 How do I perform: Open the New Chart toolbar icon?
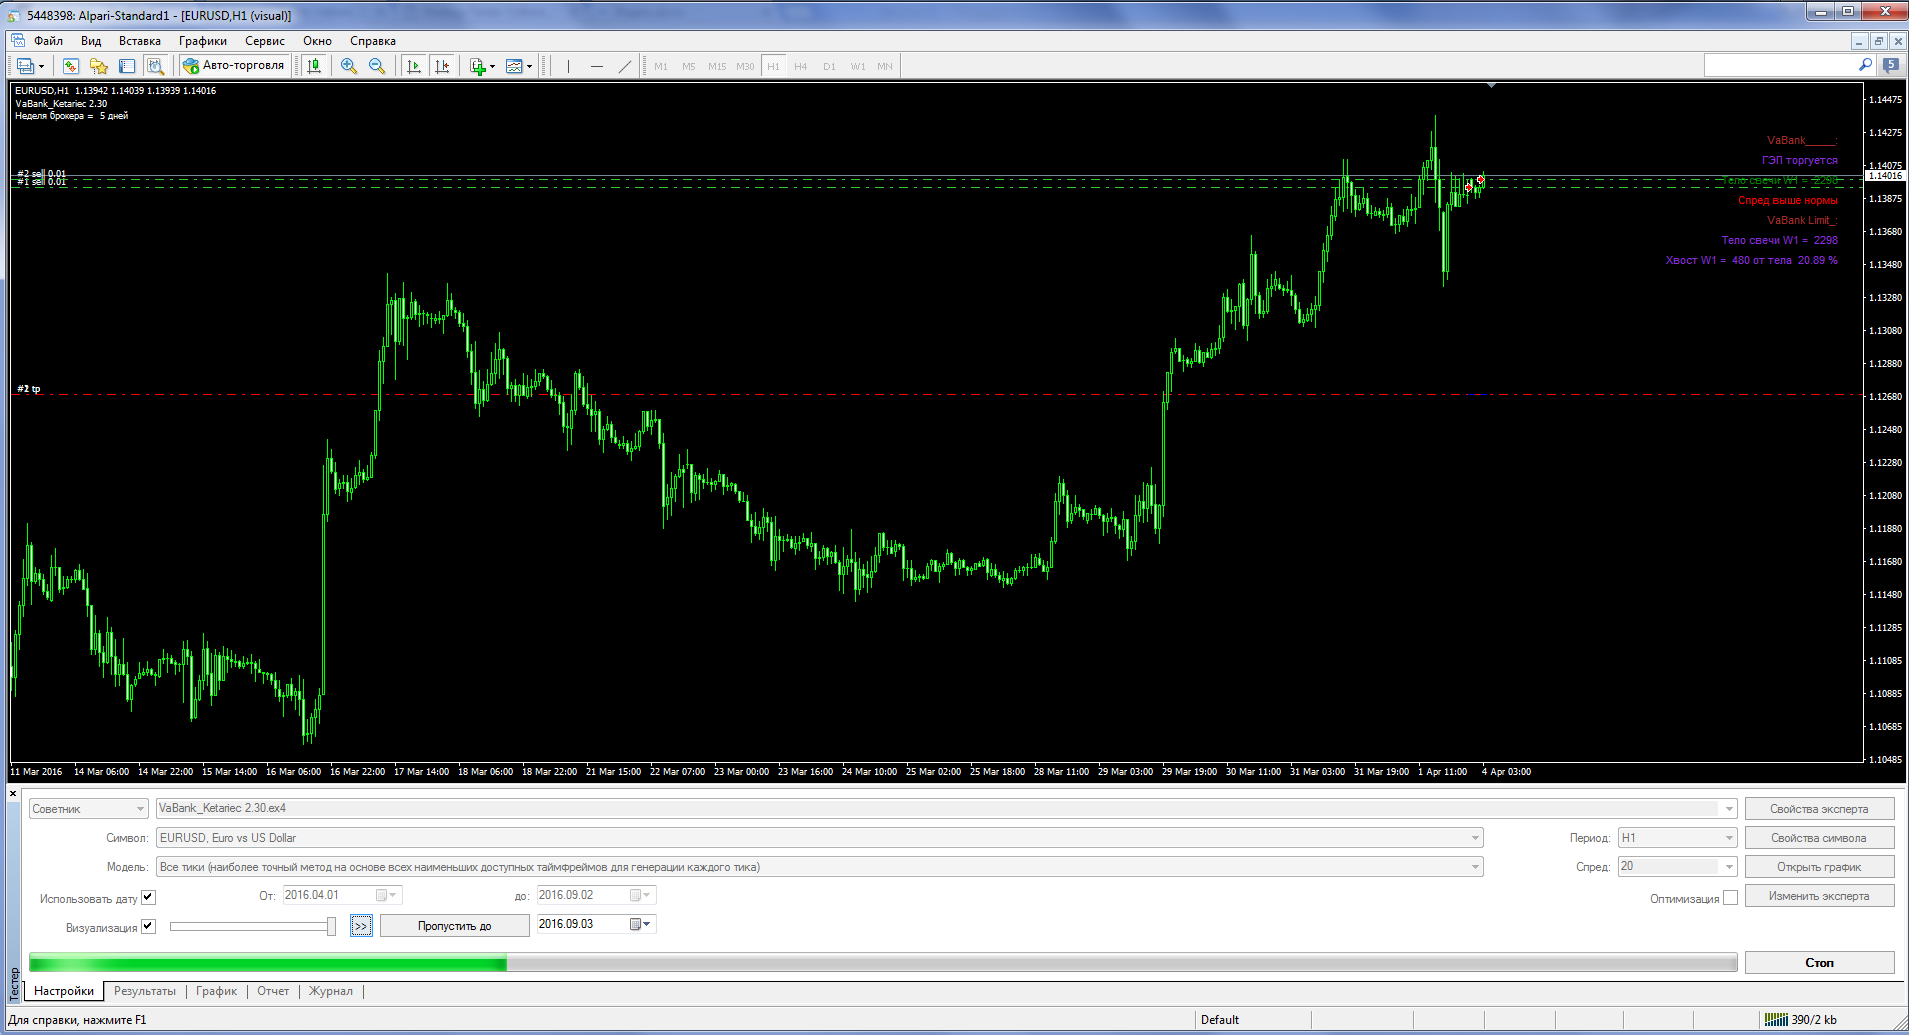[x=25, y=66]
